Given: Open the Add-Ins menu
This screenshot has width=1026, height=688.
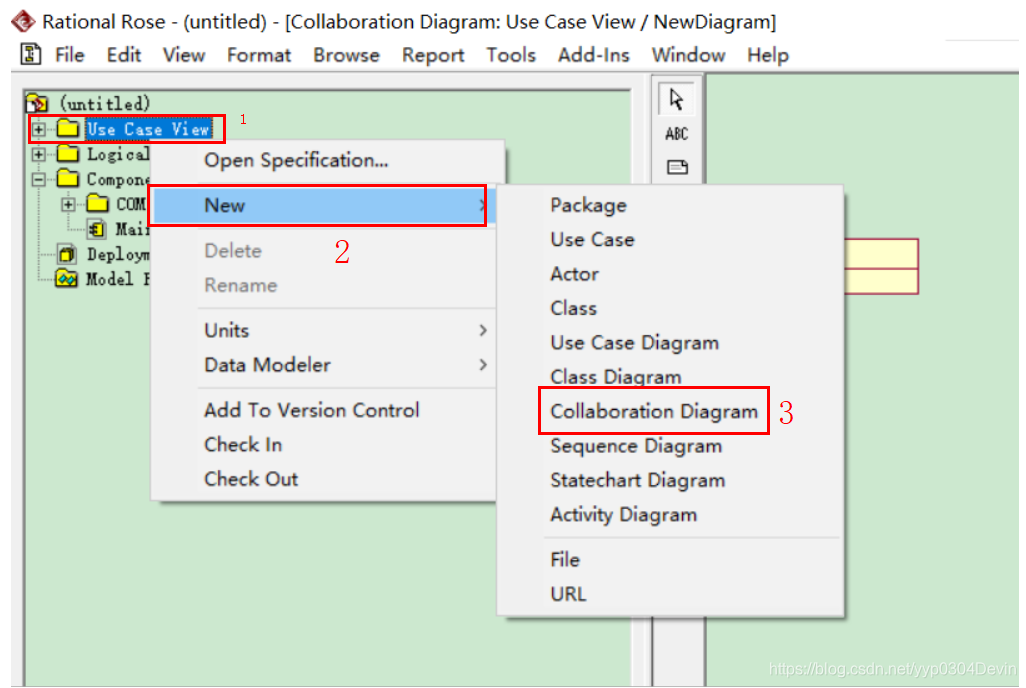Looking at the screenshot, I should click(593, 55).
